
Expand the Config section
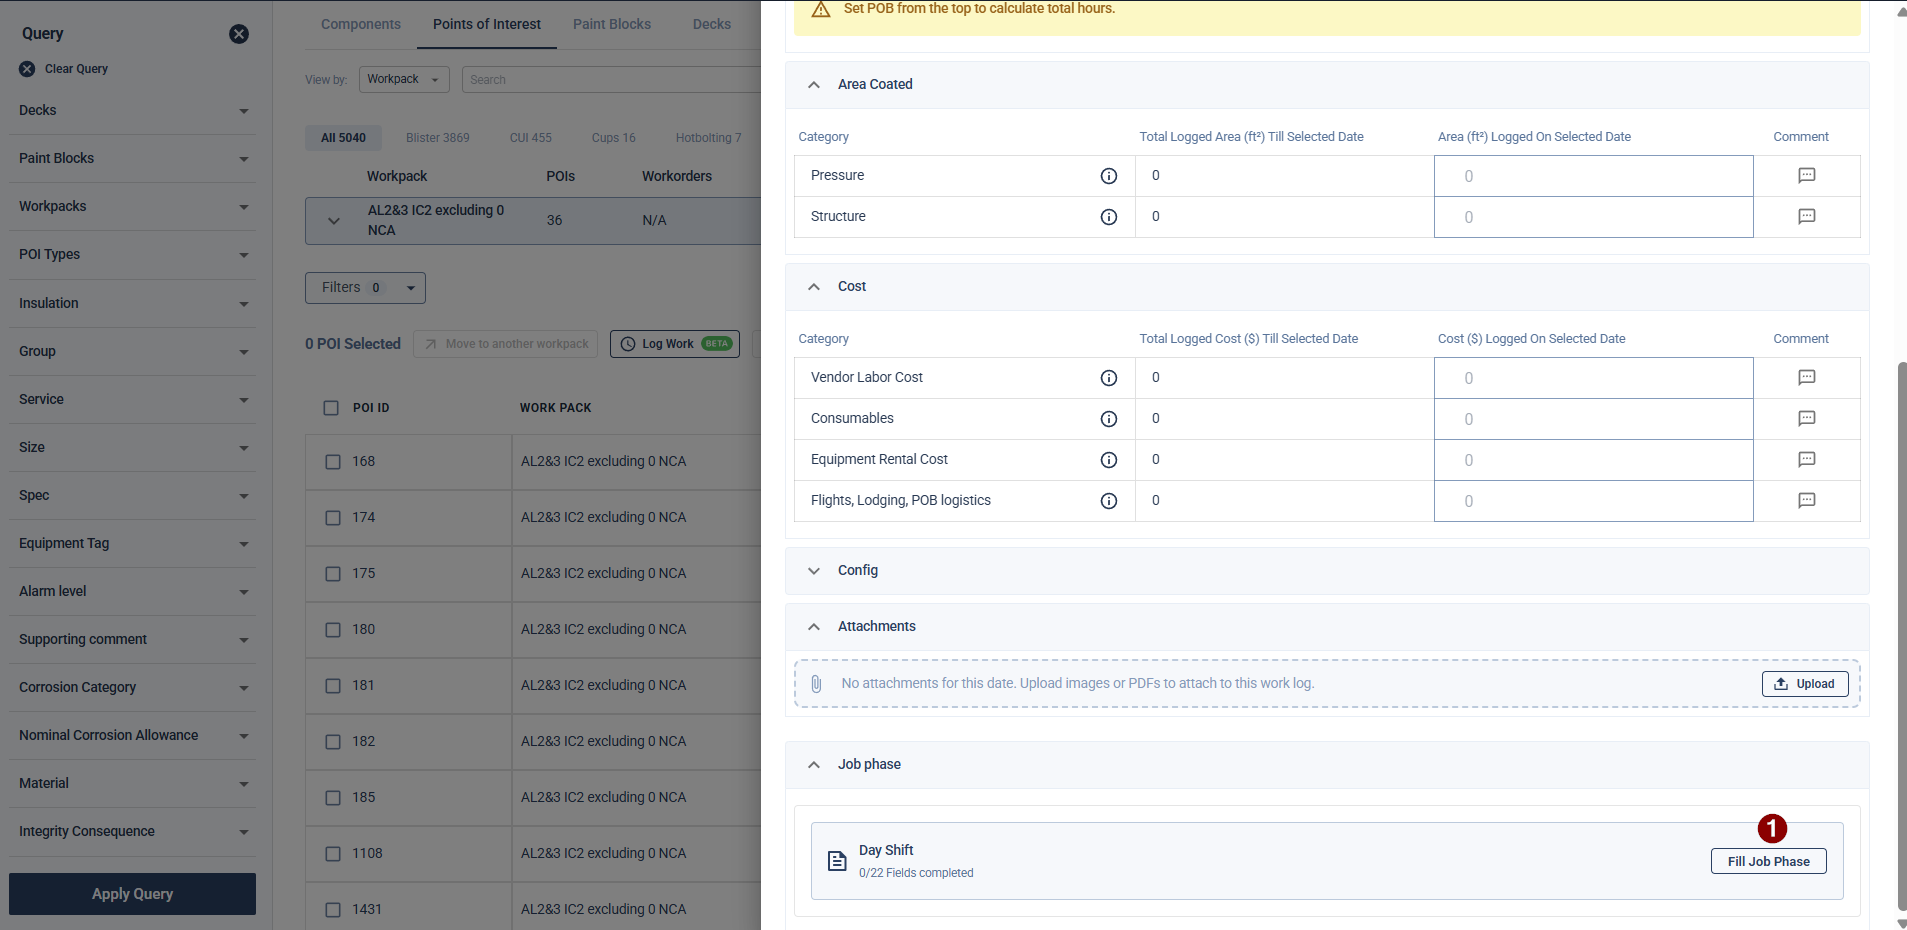click(x=814, y=571)
